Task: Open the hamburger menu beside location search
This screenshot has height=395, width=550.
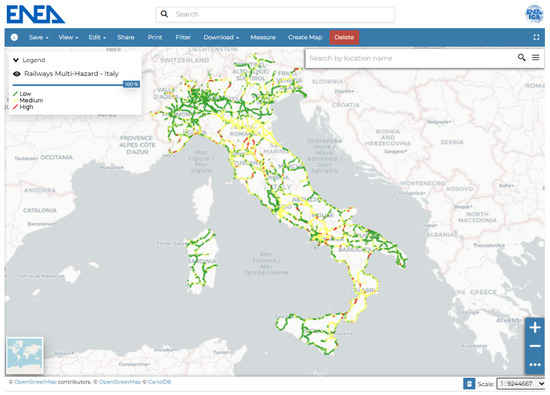Action: (536, 58)
